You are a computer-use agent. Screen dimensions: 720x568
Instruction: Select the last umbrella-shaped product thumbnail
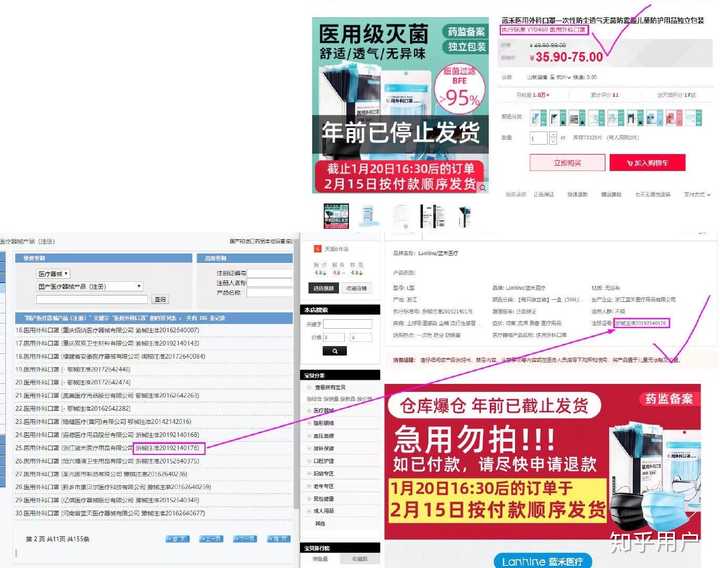click(464, 216)
